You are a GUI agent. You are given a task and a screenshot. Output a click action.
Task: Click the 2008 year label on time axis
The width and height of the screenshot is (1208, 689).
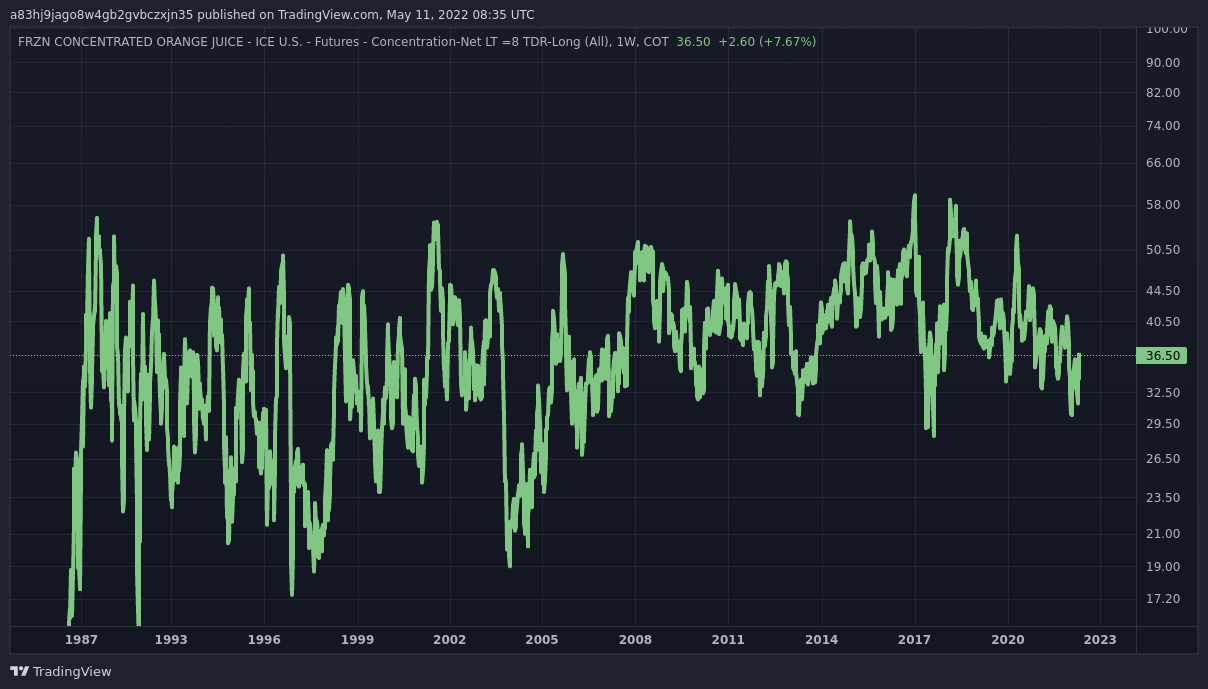pyautogui.click(x=635, y=640)
